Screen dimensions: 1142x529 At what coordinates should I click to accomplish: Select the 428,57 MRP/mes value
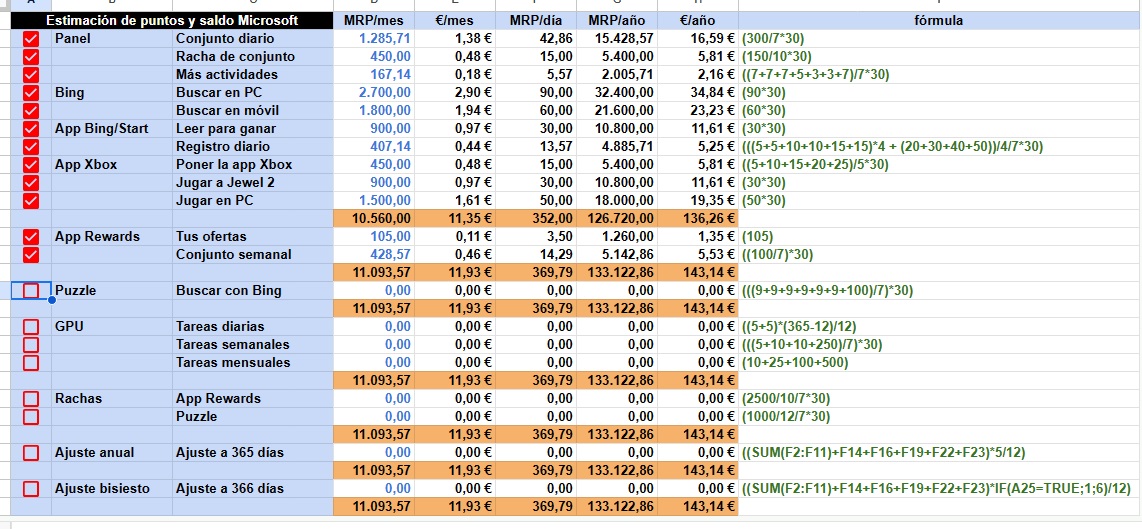coord(374,254)
